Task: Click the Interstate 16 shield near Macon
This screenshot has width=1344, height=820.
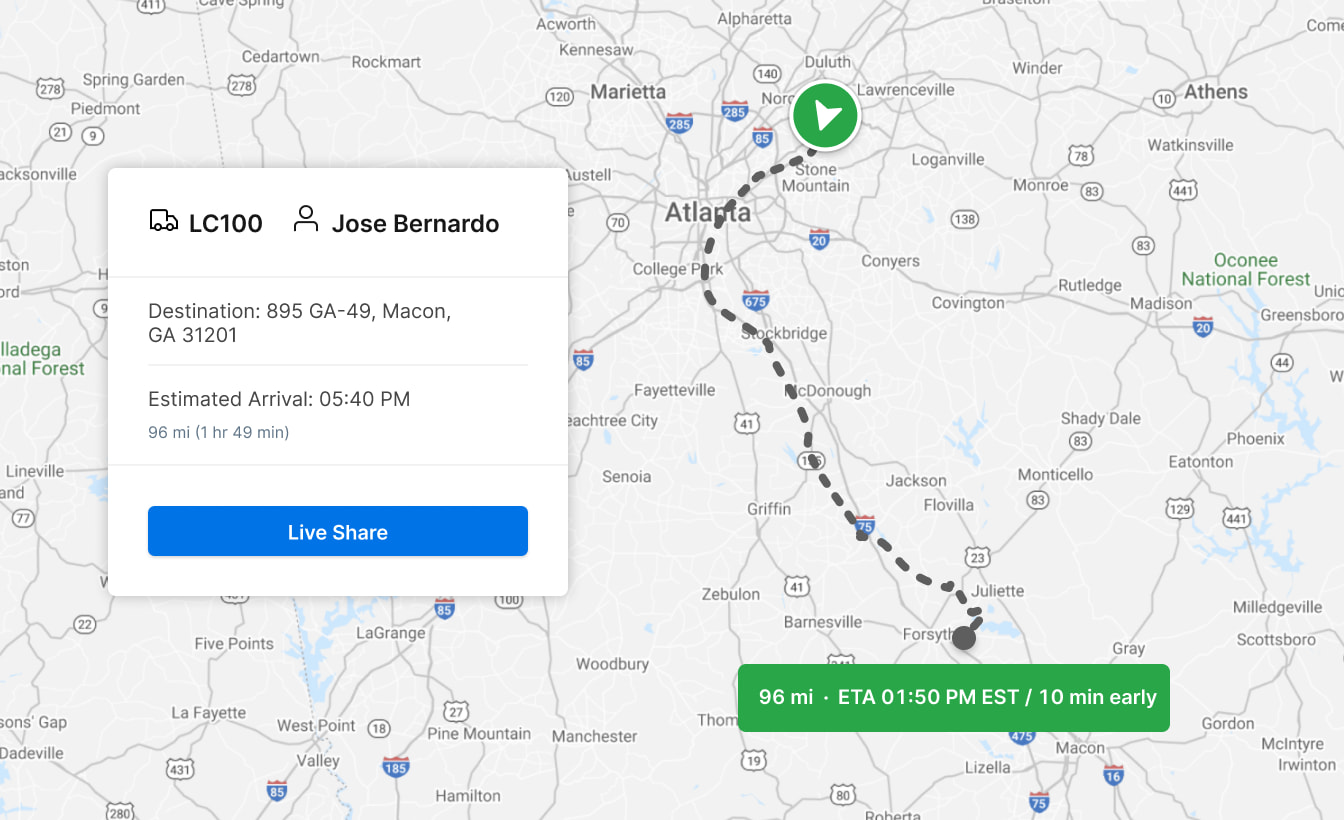Action: click(1113, 775)
